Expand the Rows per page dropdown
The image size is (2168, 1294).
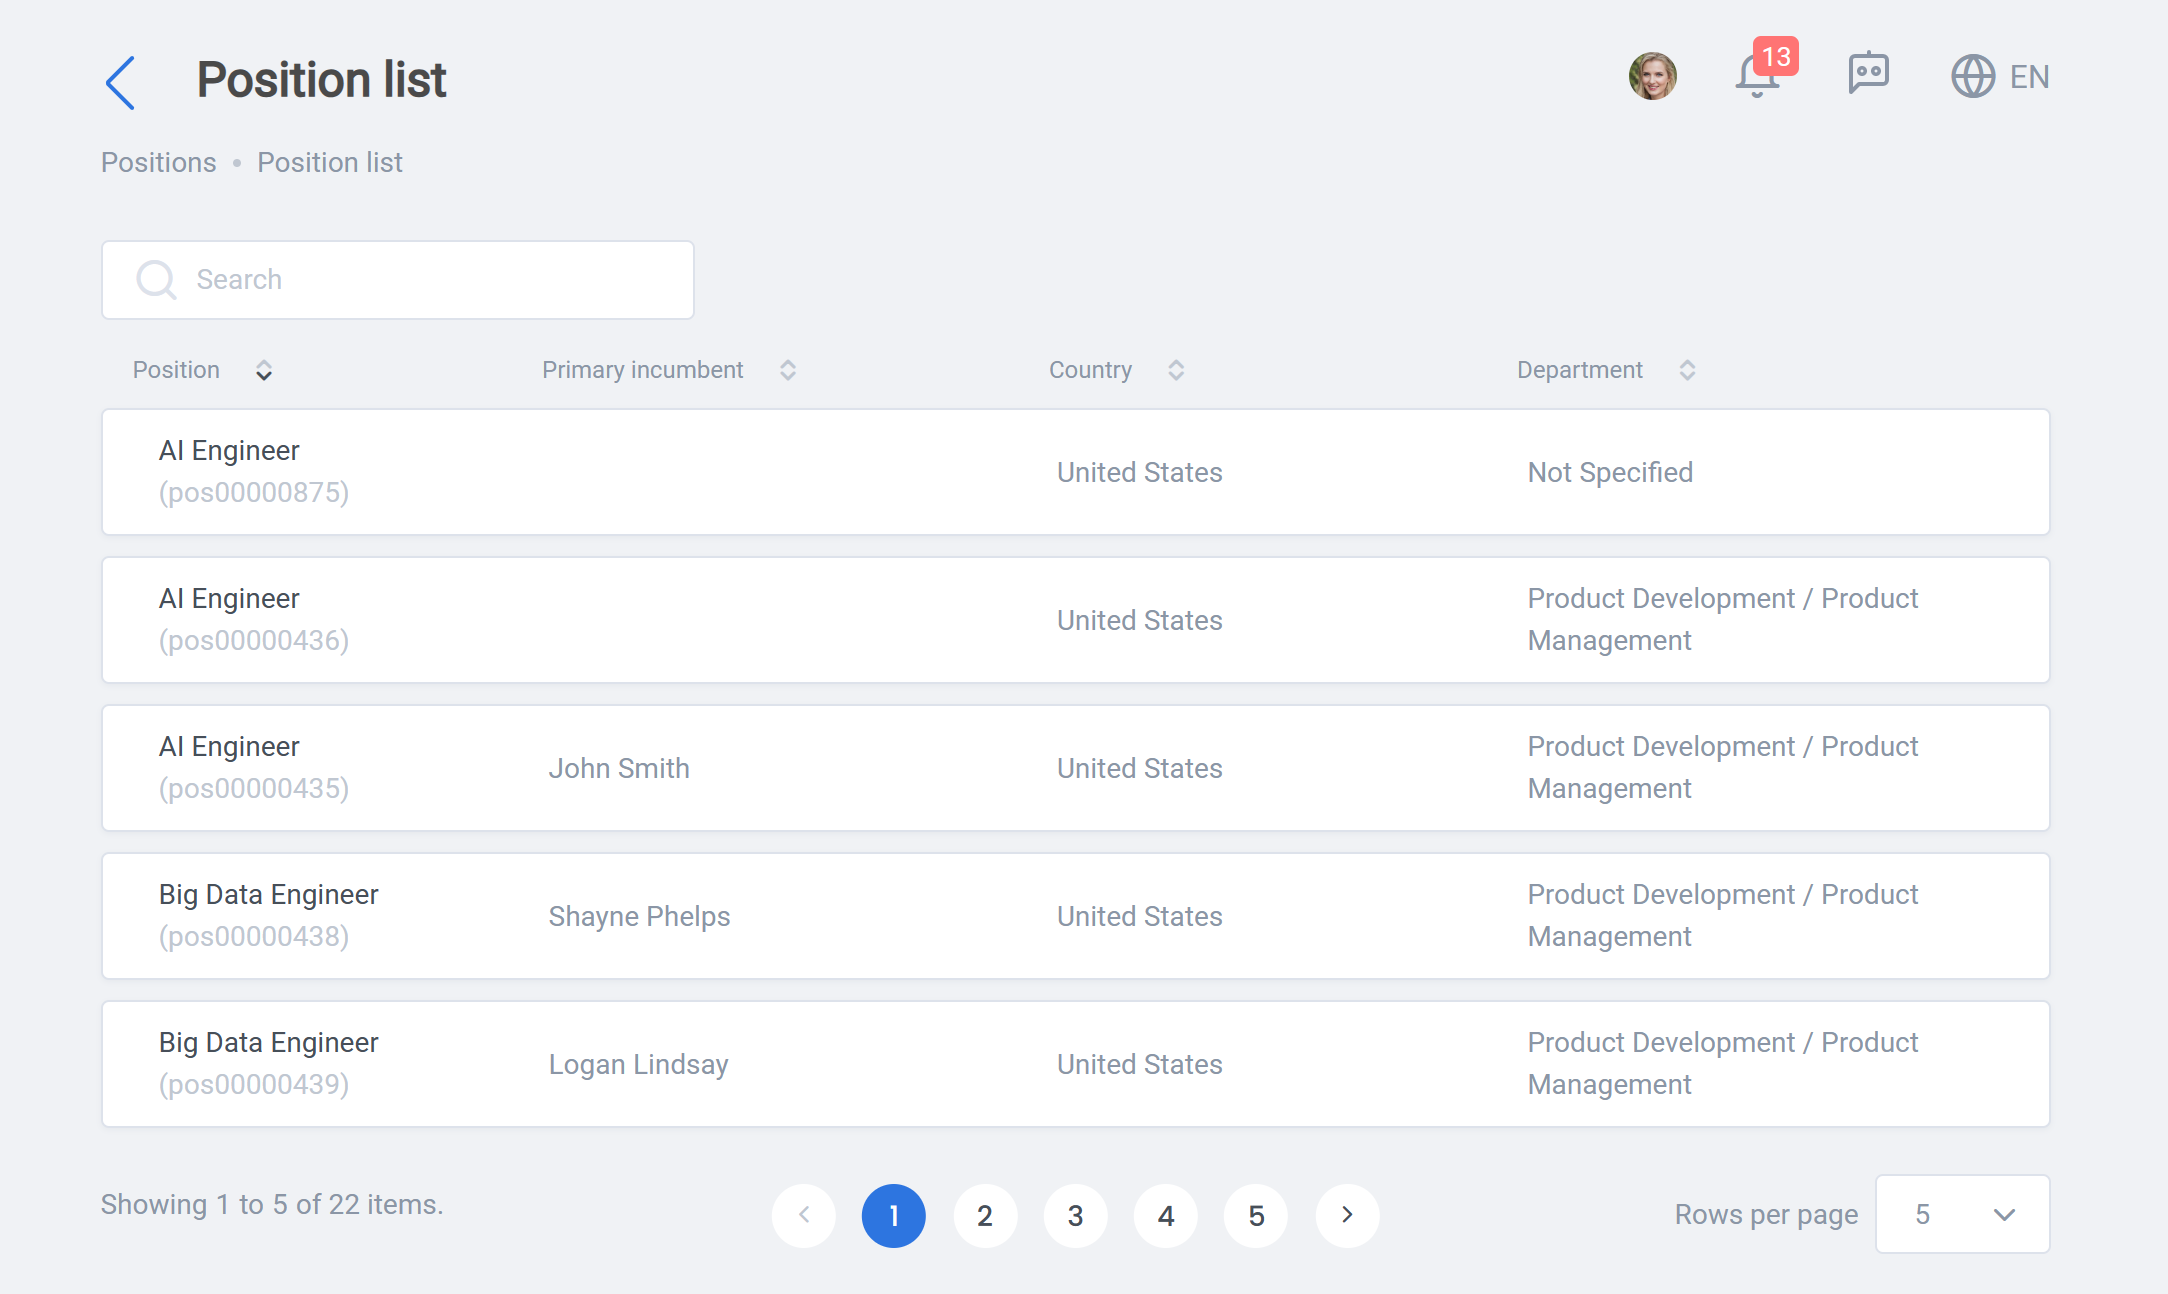(1962, 1214)
